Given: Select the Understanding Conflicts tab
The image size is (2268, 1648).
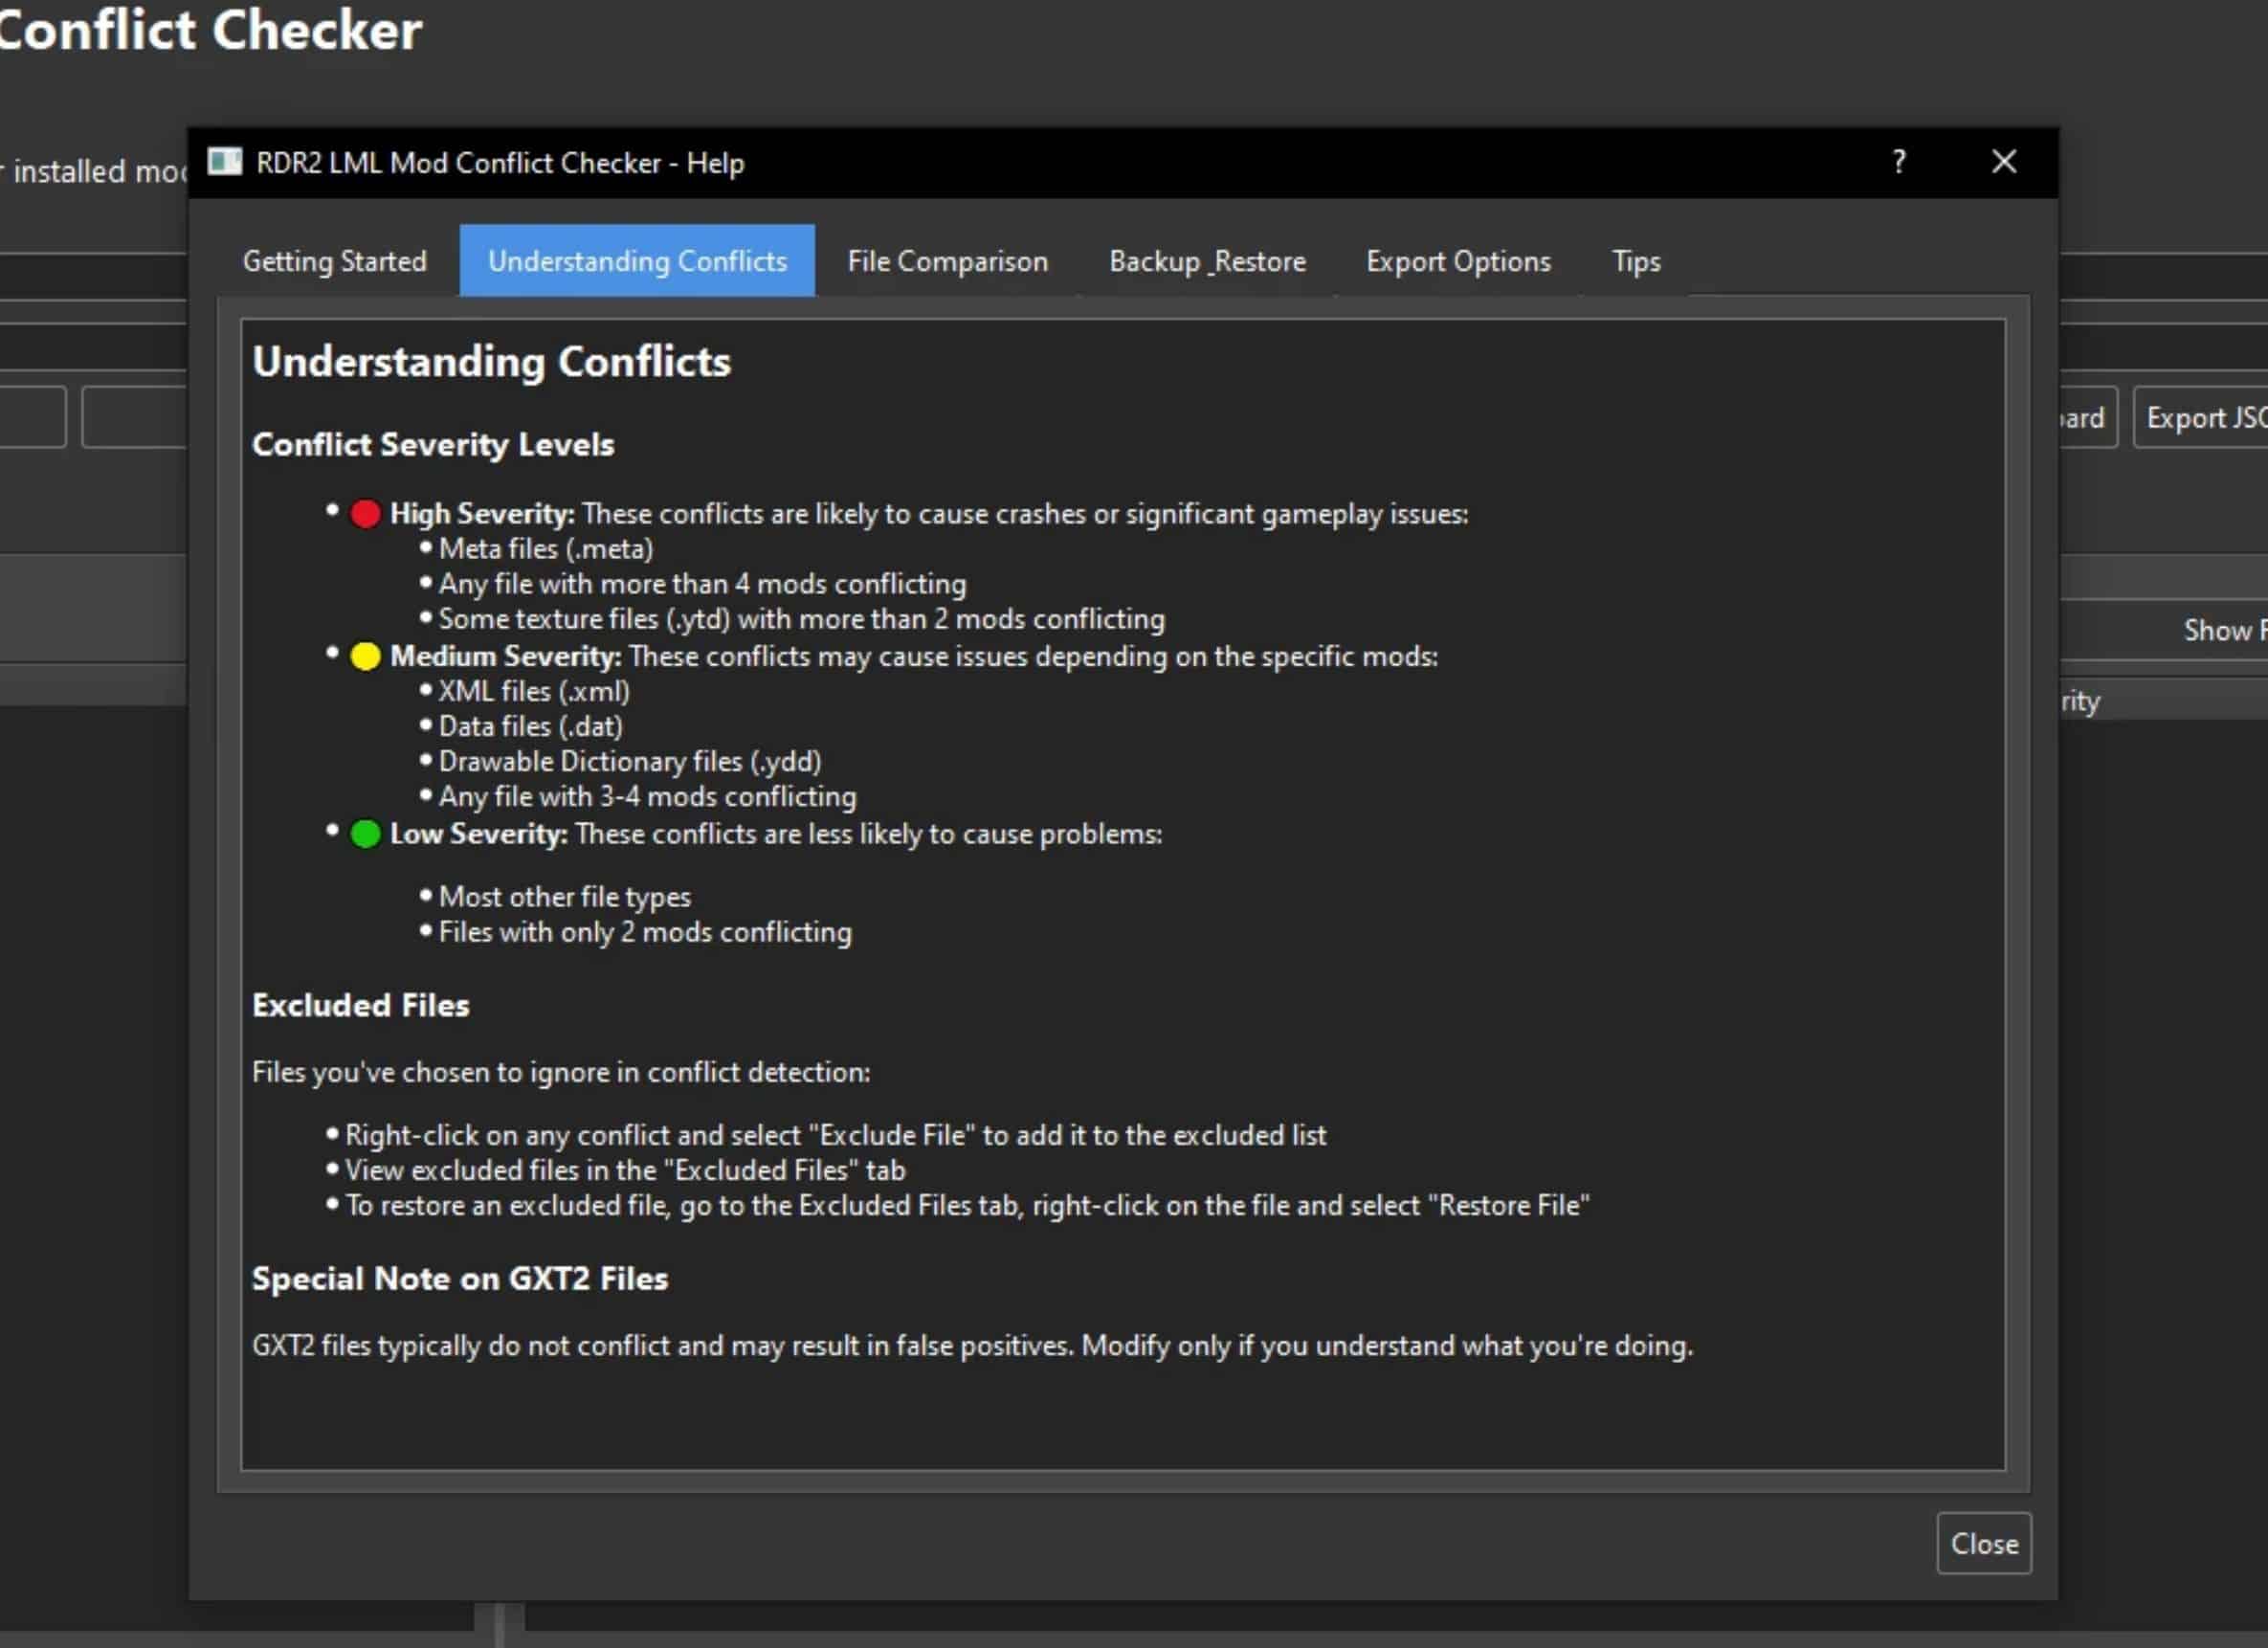Looking at the screenshot, I should pyautogui.click(x=637, y=261).
